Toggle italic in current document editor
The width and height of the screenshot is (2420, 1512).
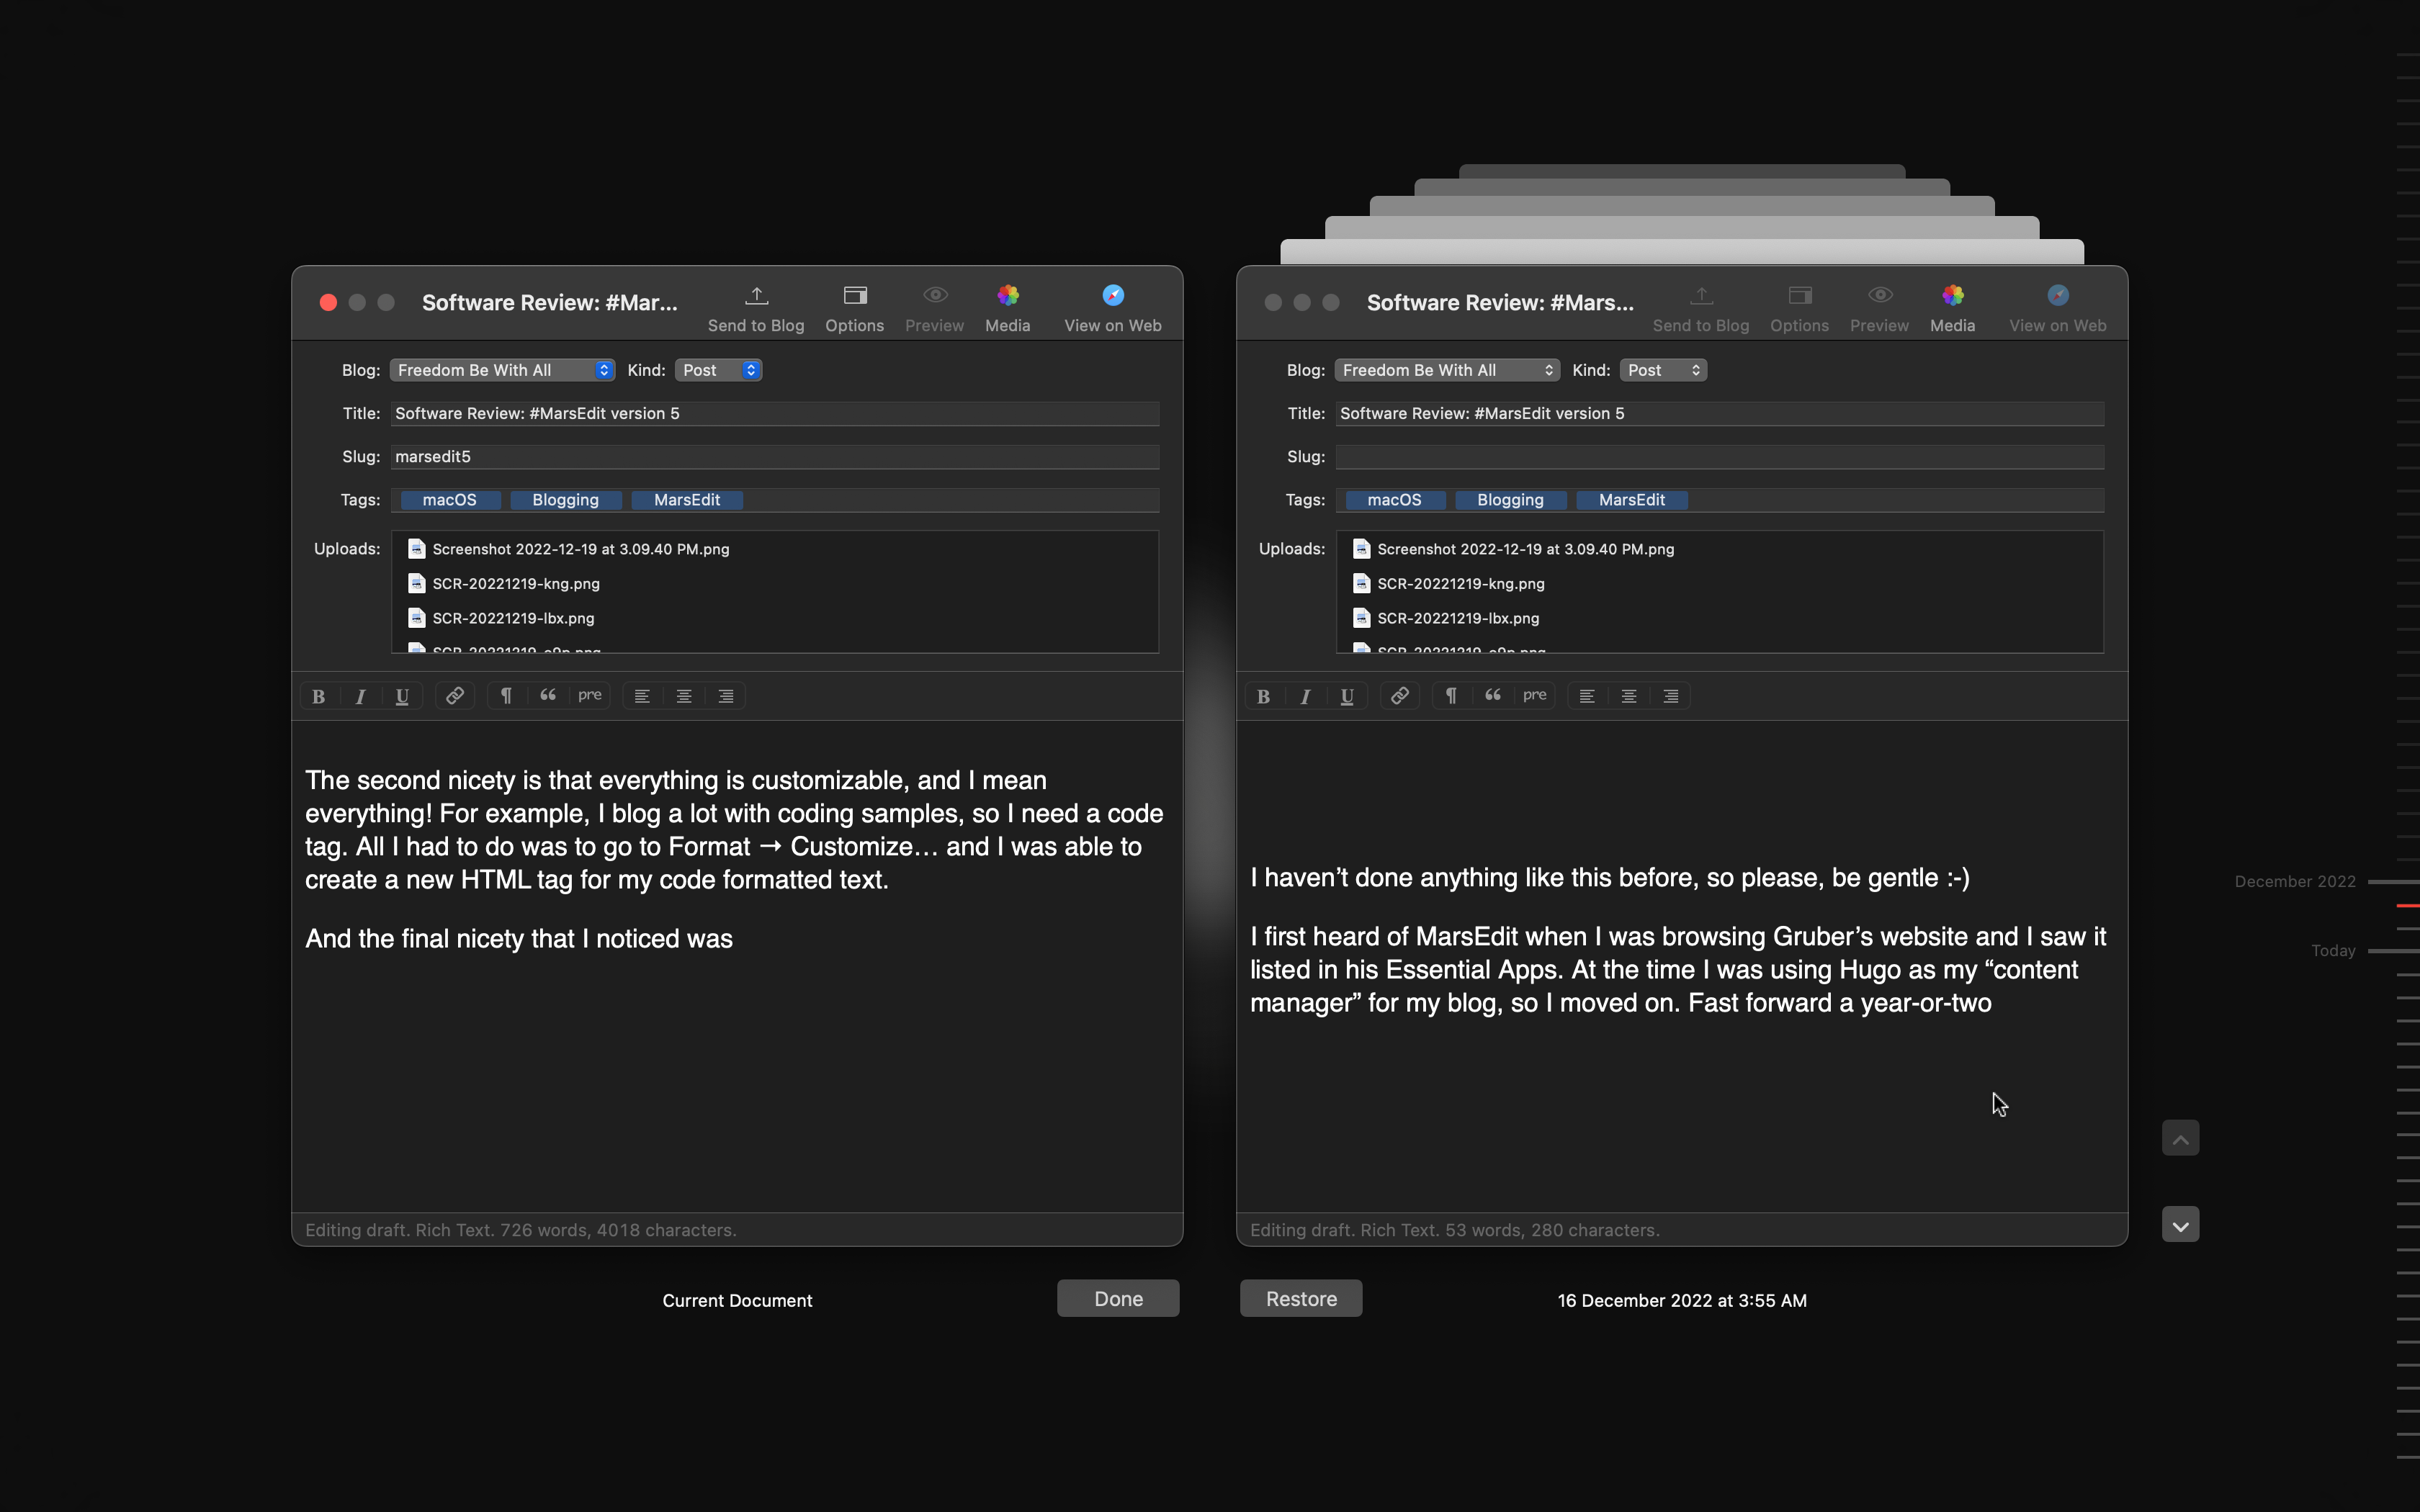point(361,696)
